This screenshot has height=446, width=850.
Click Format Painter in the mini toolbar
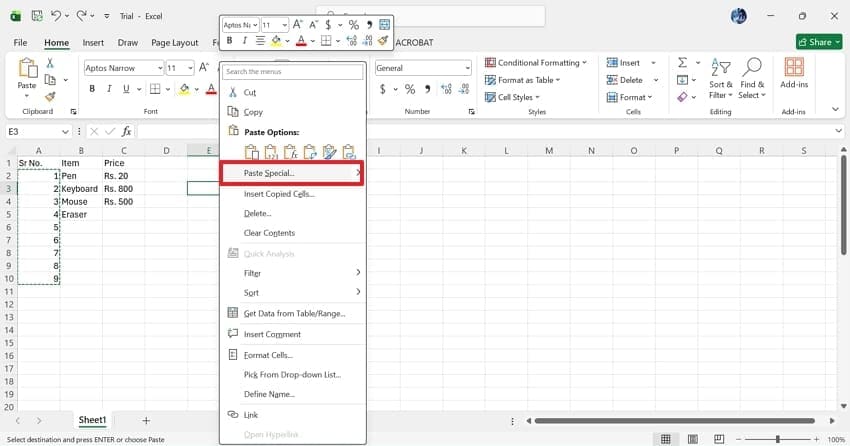(383, 41)
